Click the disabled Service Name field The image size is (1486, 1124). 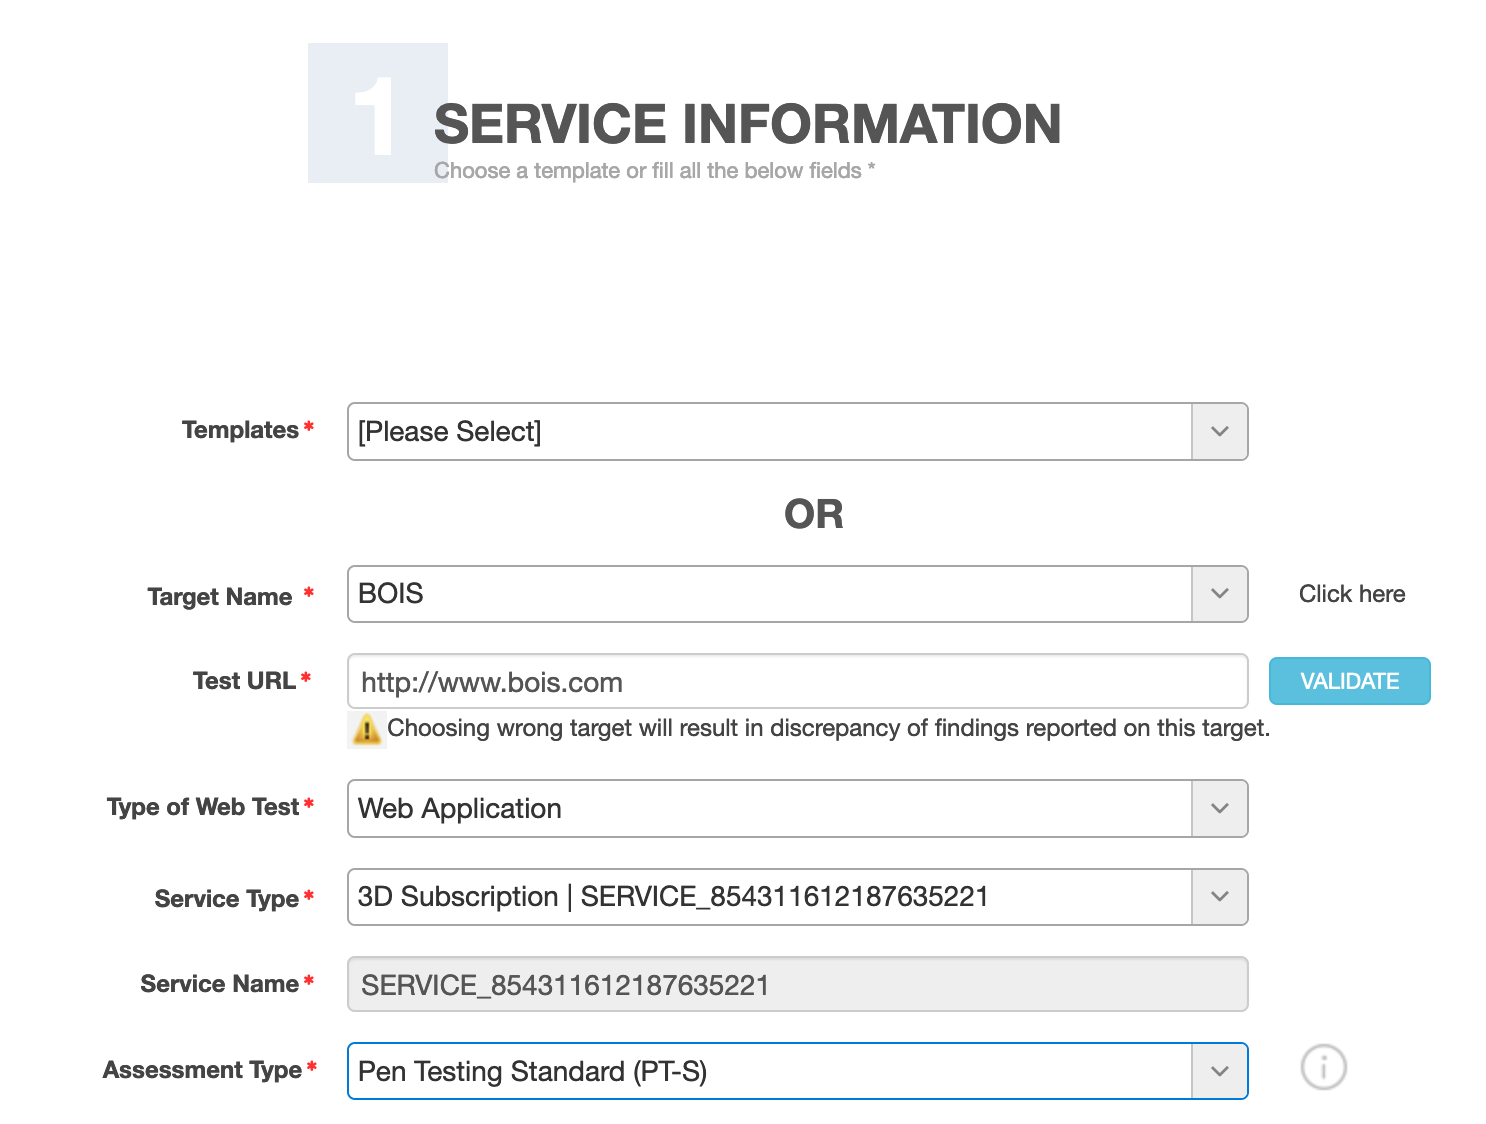pyautogui.click(x=797, y=985)
